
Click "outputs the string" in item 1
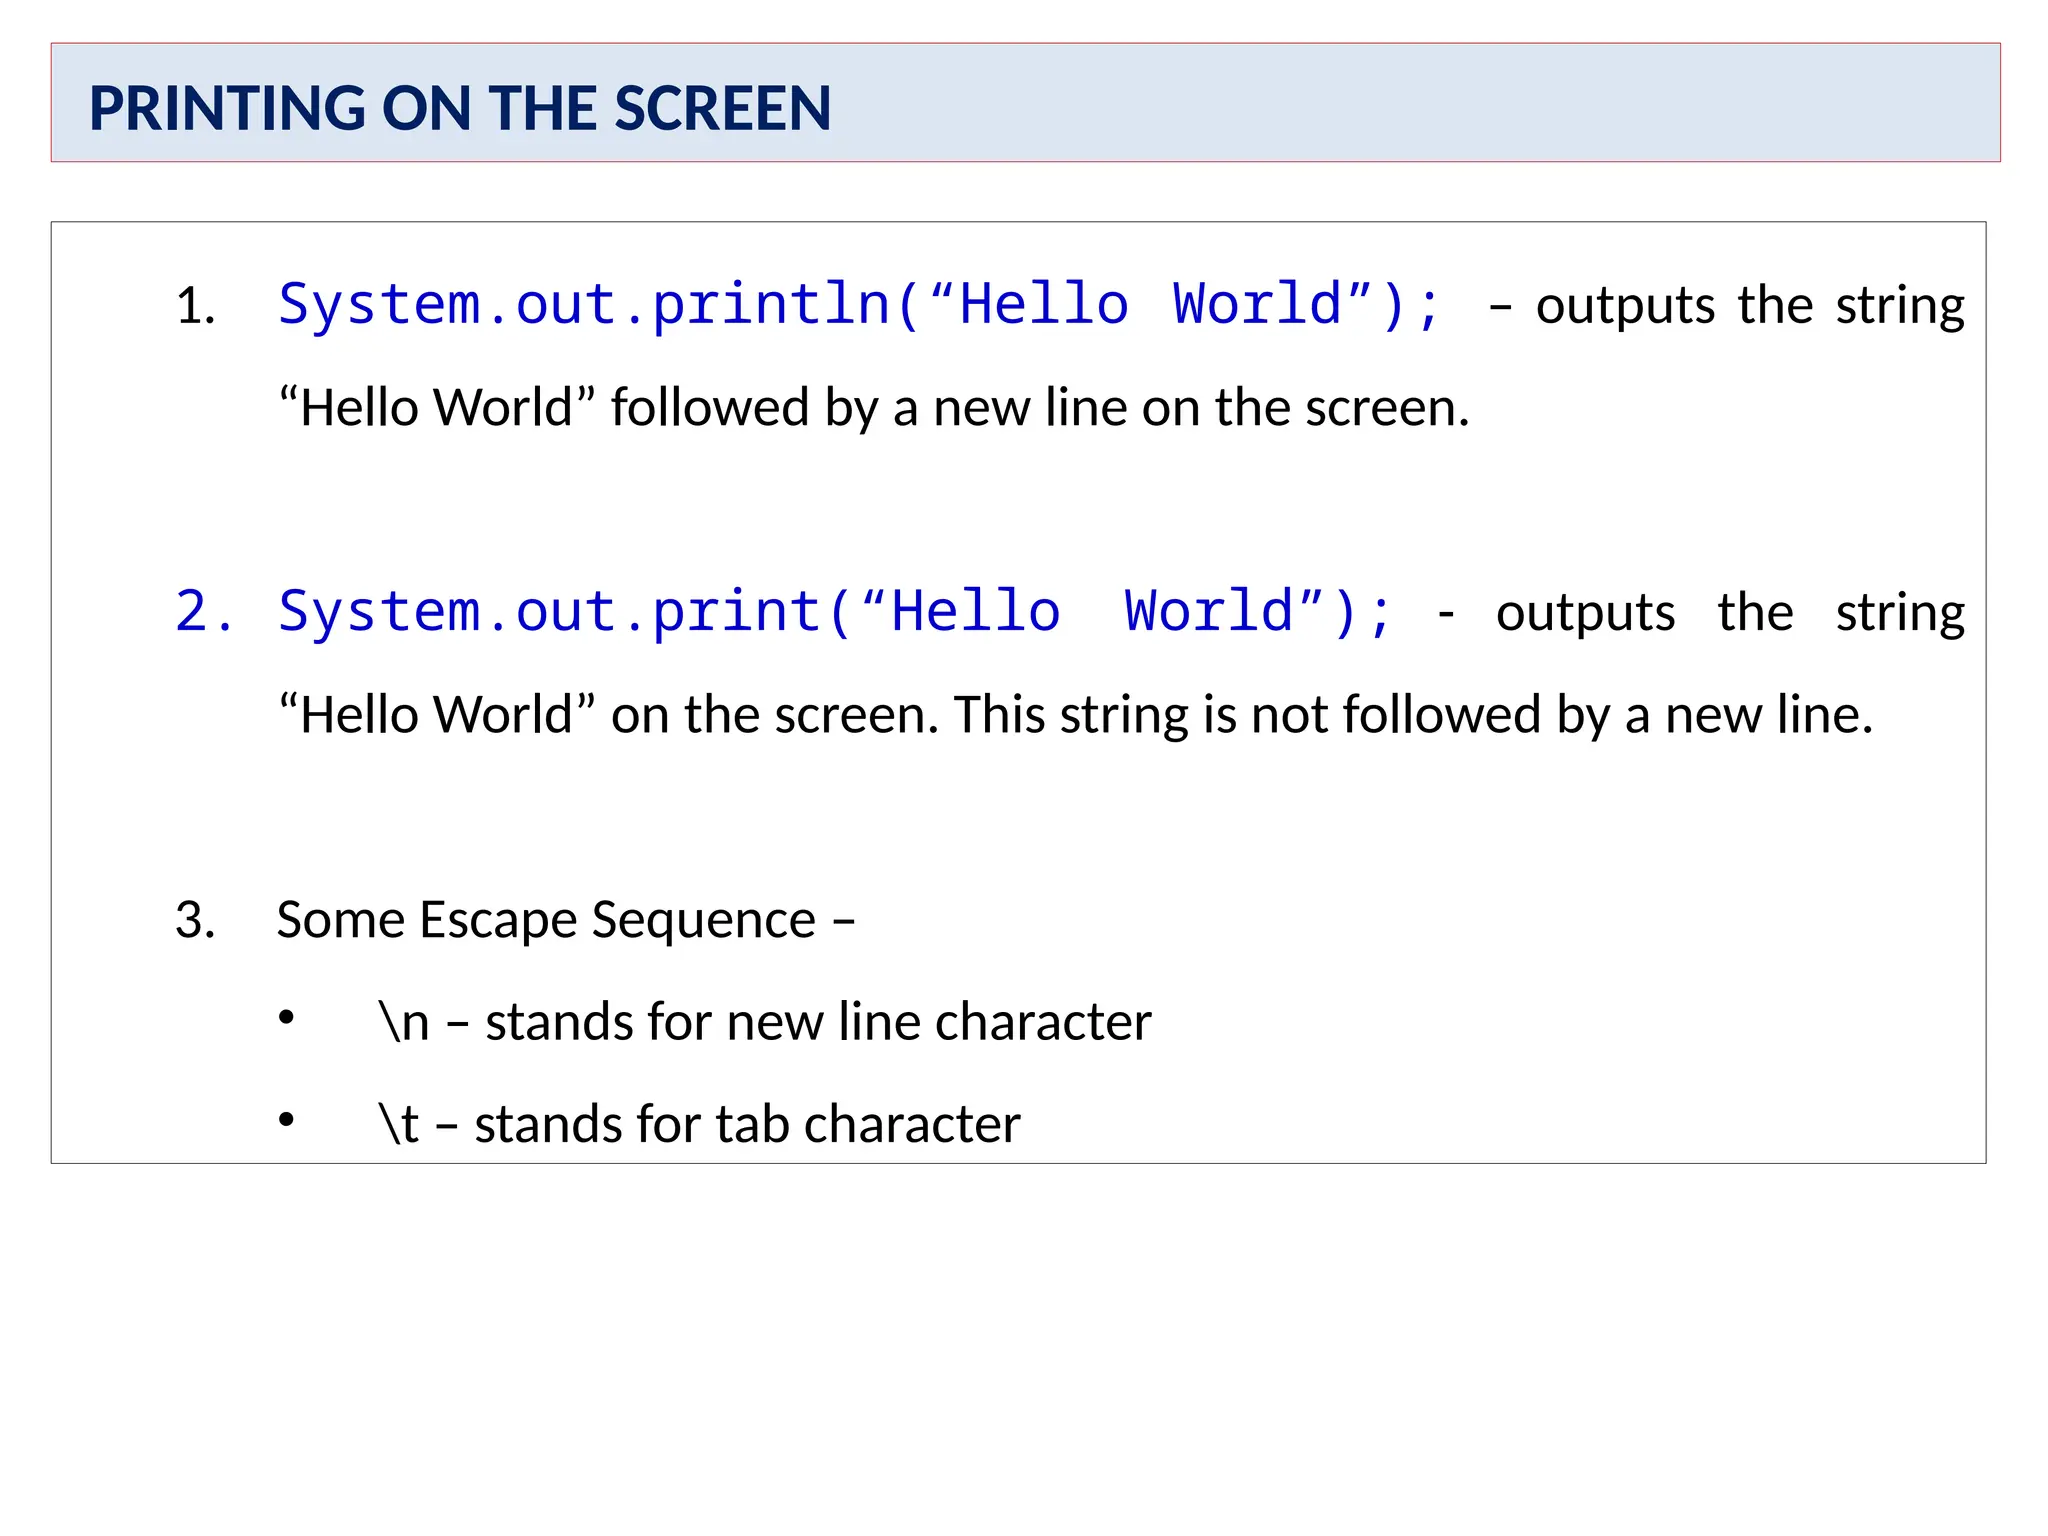(x=1750, y=306)
